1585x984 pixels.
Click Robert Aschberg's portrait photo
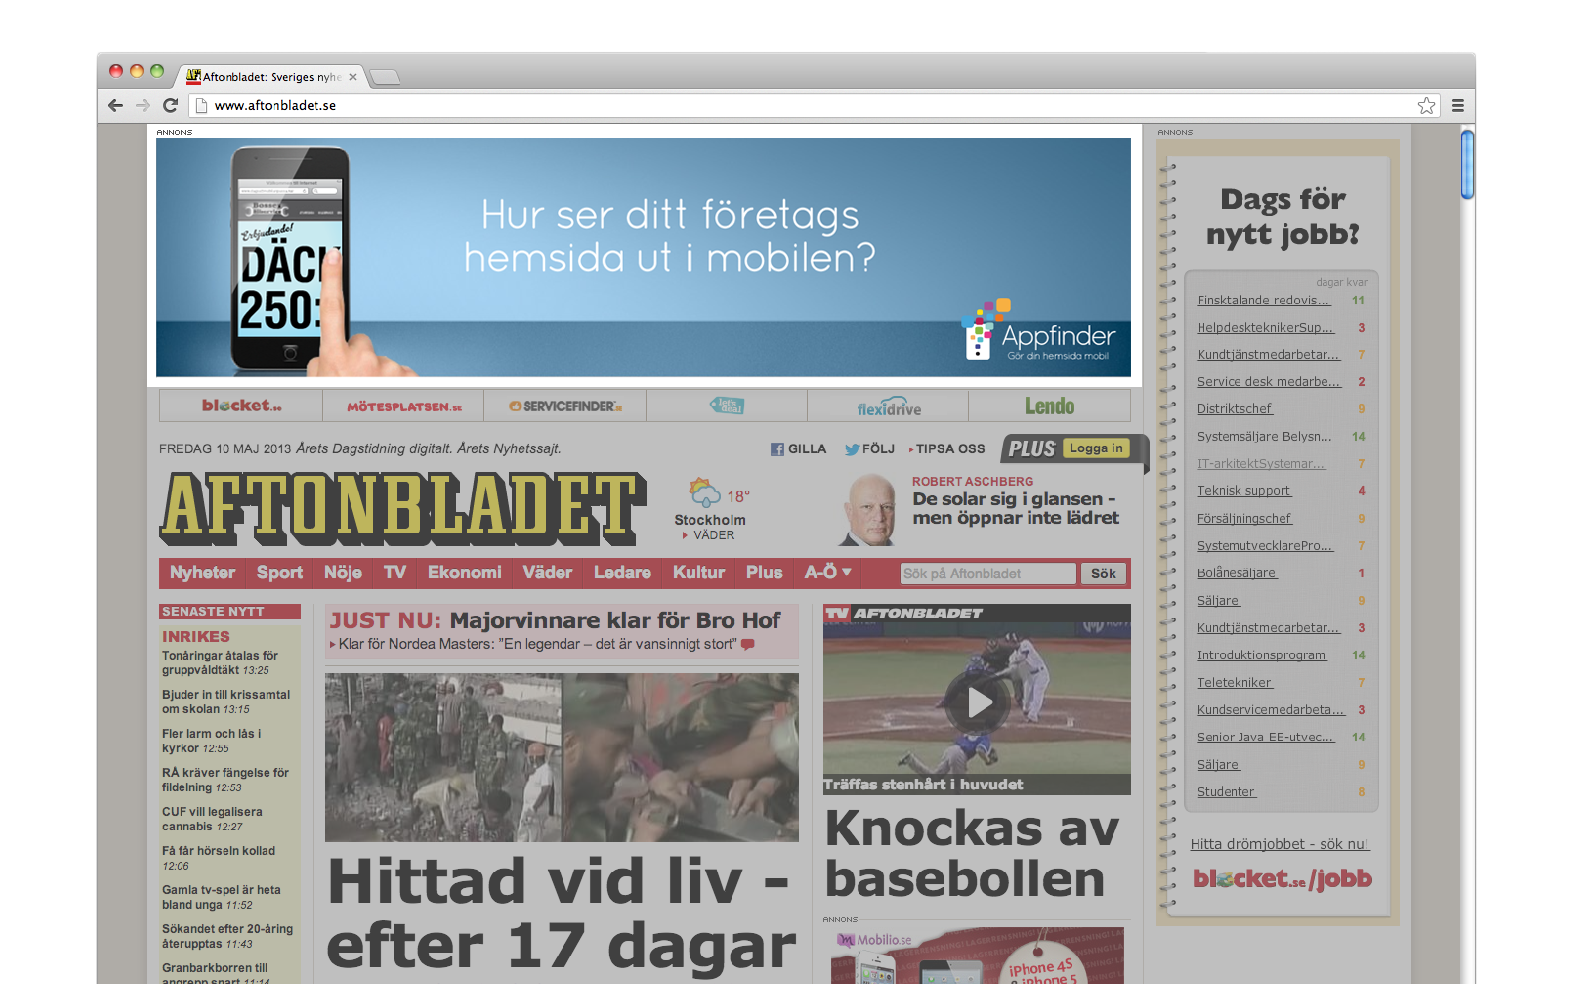tap(868, 510)
